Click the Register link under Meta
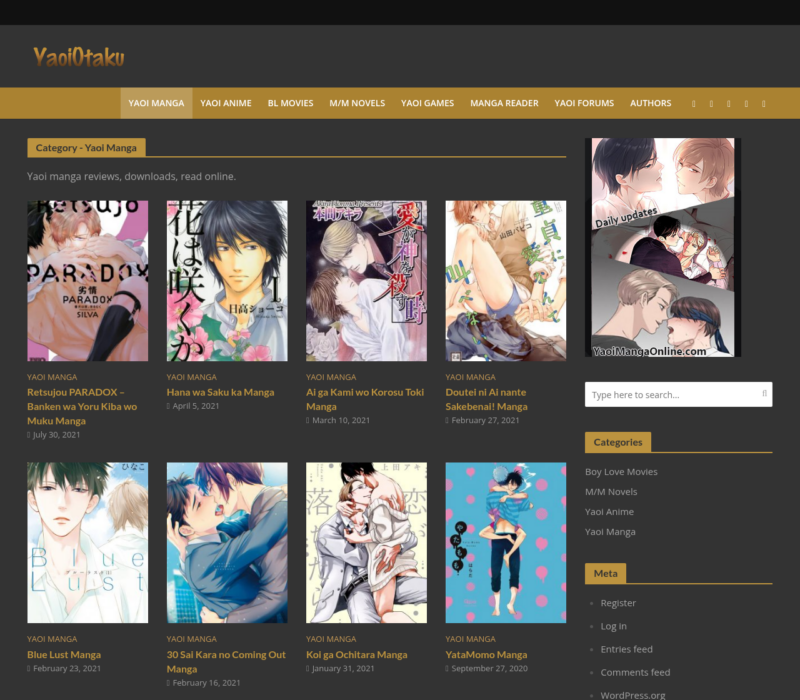 click(x=618, y=603)
